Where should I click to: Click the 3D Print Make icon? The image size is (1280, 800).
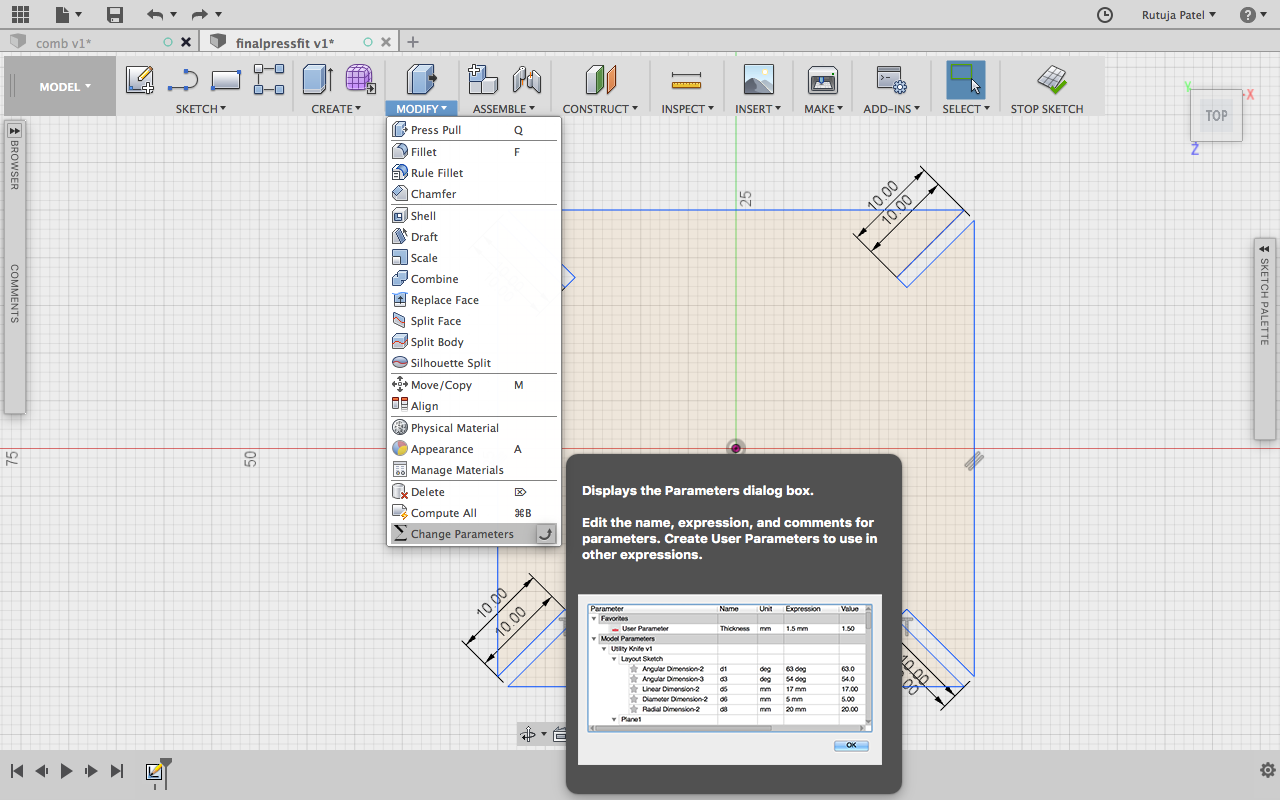(x=823, y=80)
